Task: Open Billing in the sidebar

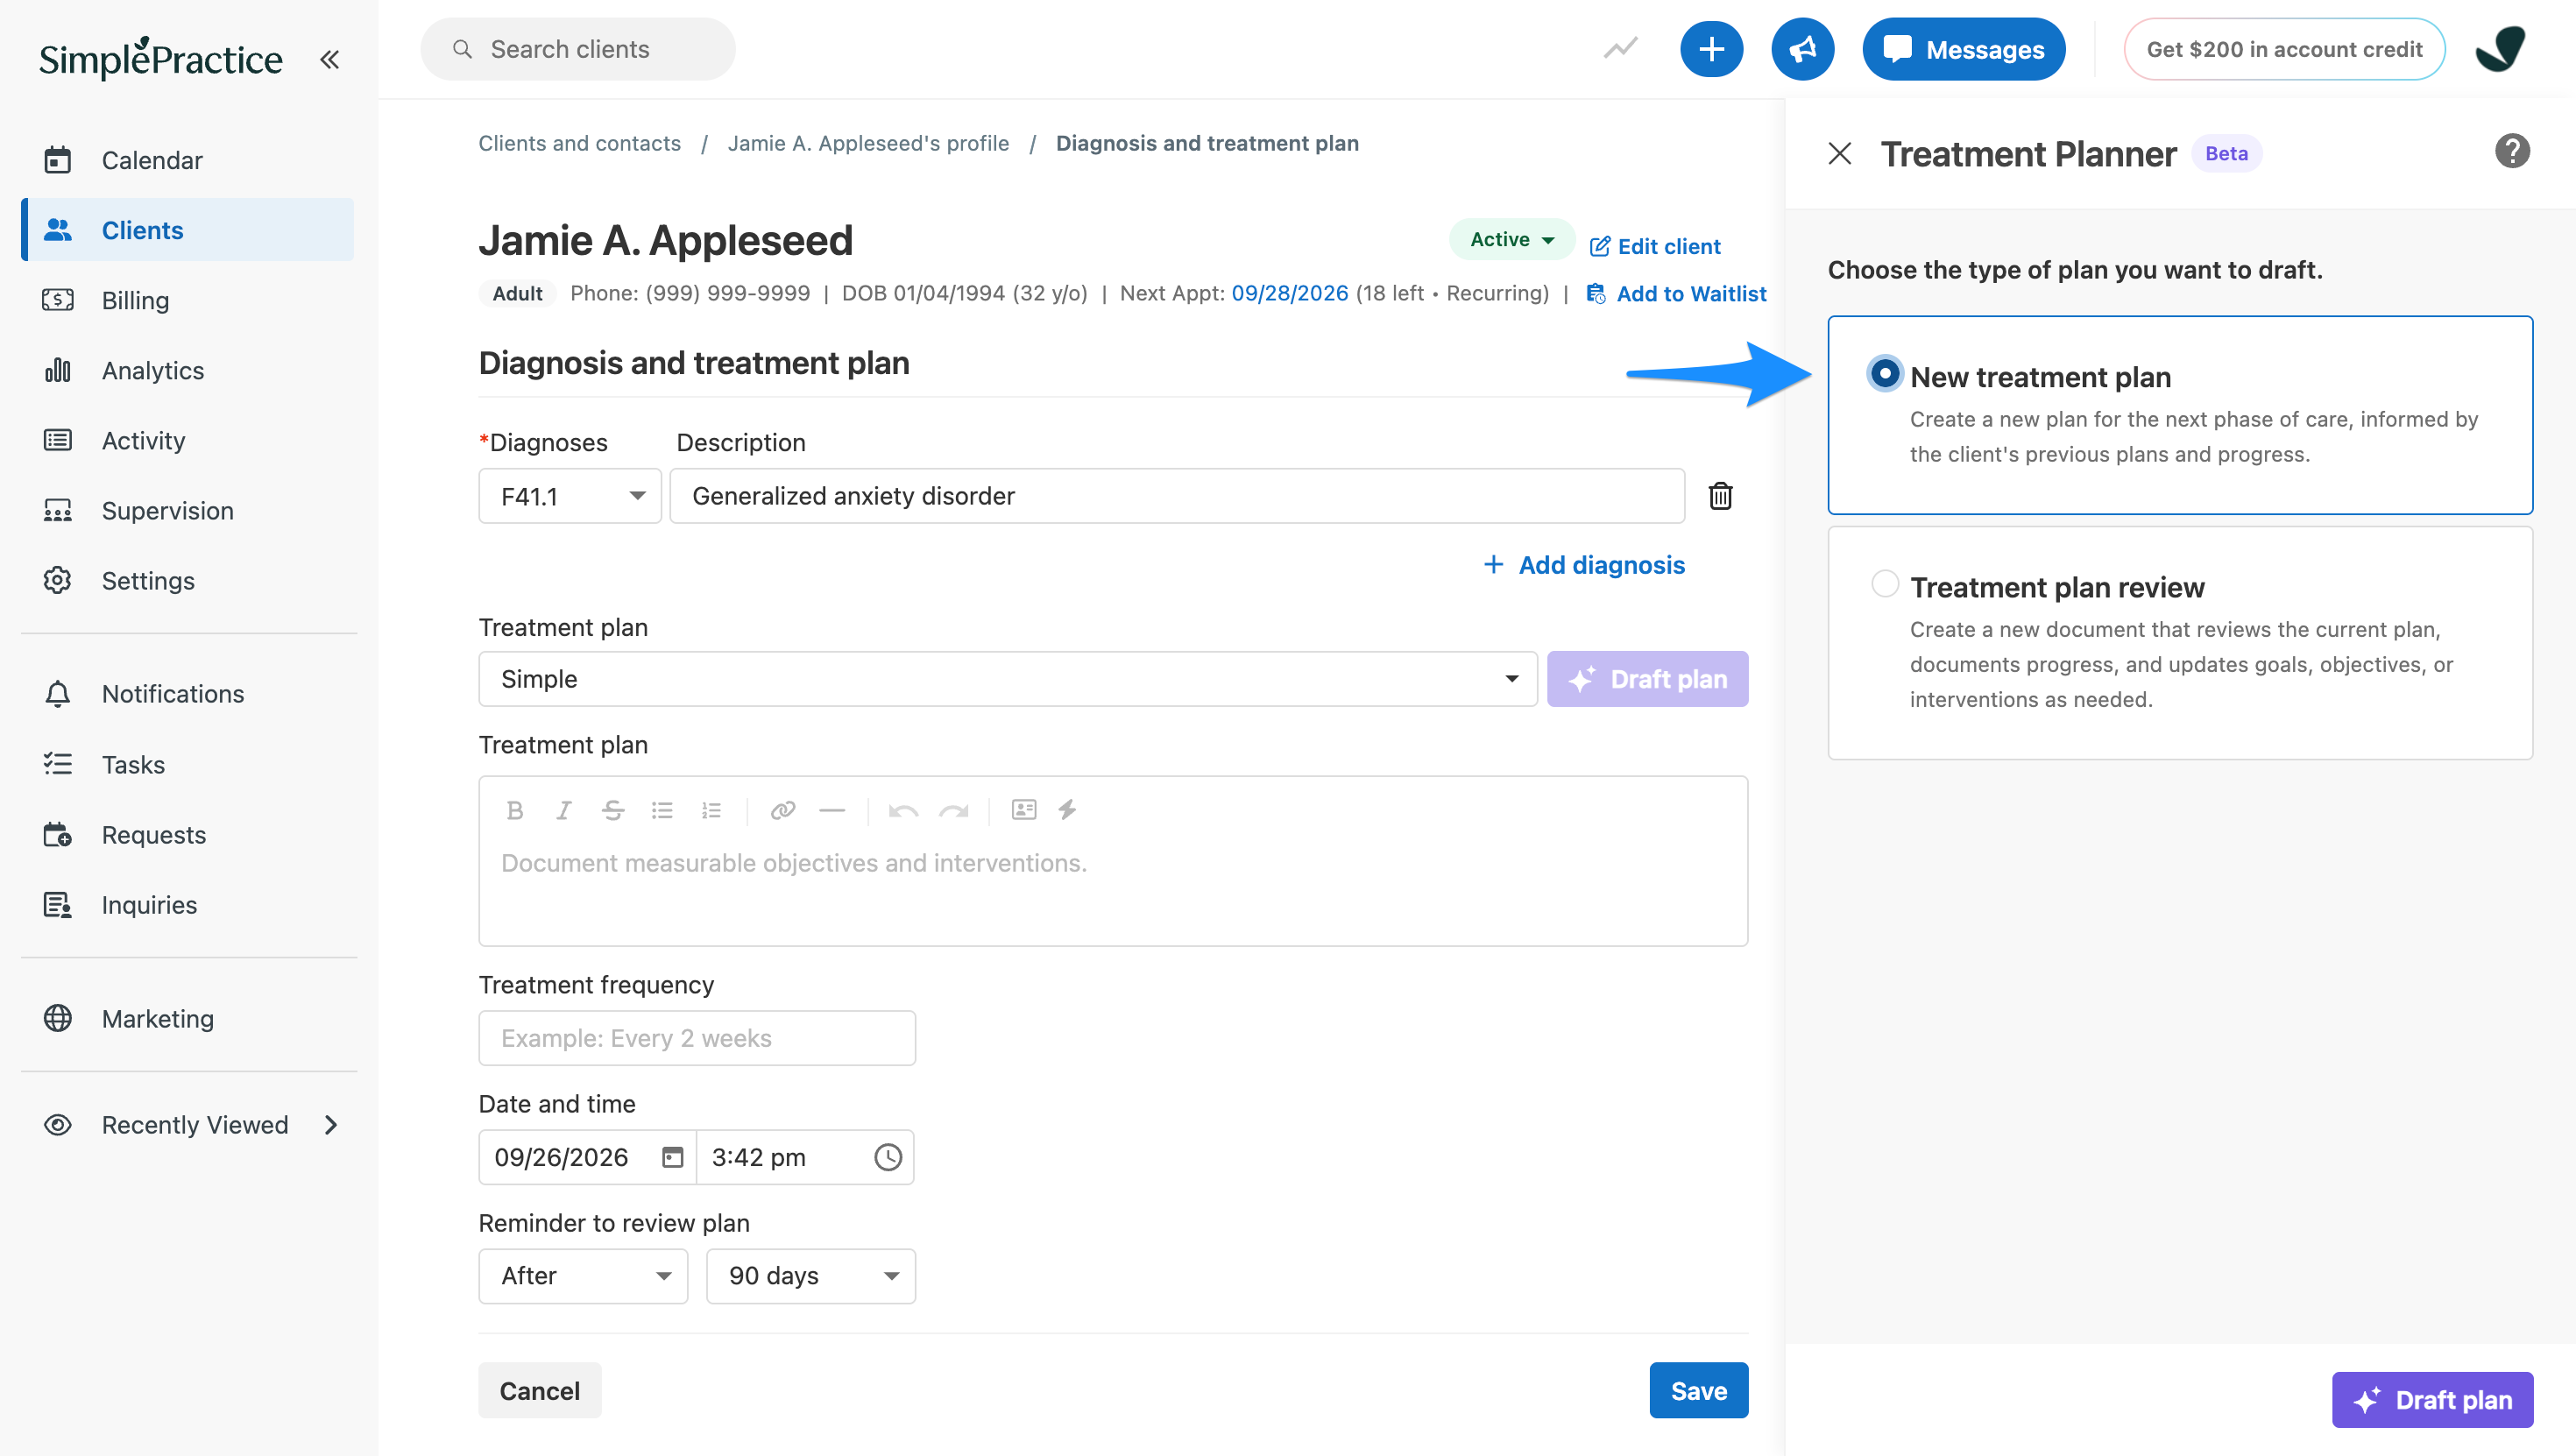Action: tap(188, 300)
